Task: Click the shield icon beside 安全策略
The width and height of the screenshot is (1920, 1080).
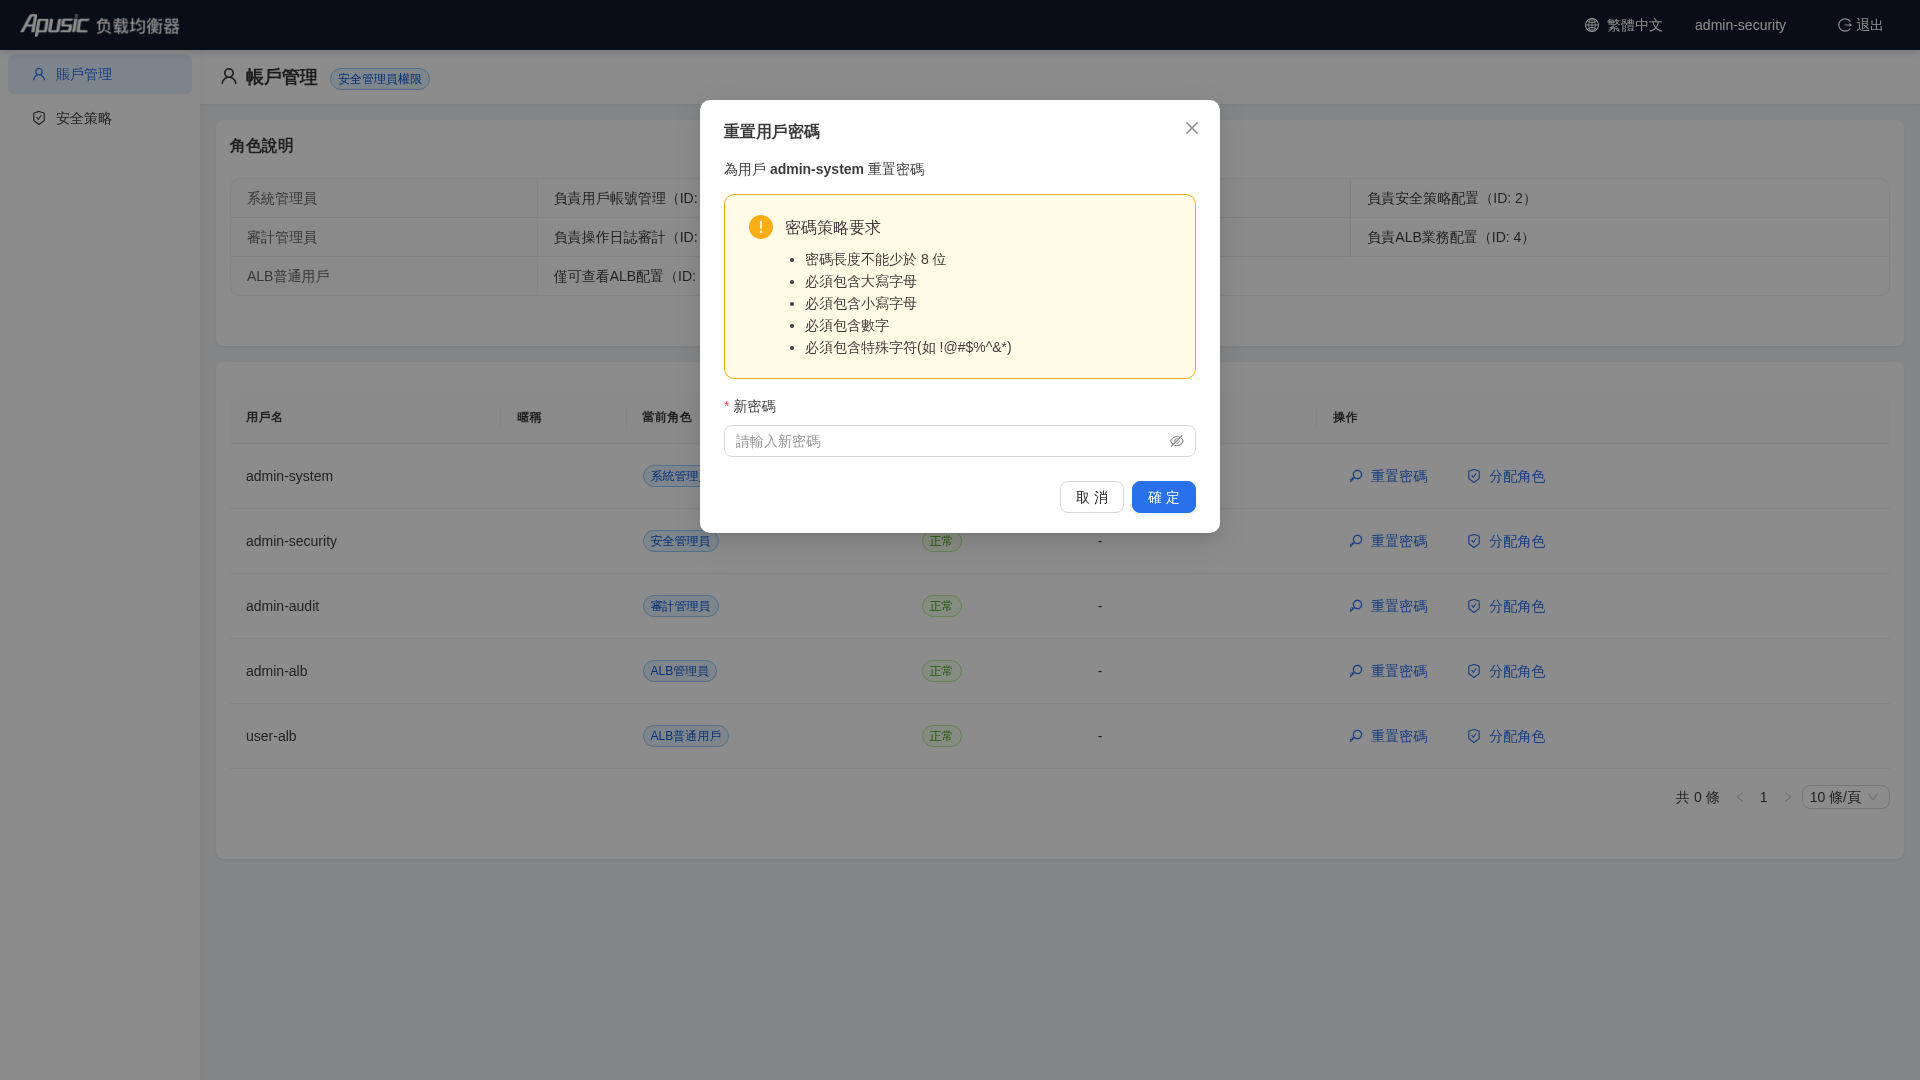Action: [x=39, y=118]
